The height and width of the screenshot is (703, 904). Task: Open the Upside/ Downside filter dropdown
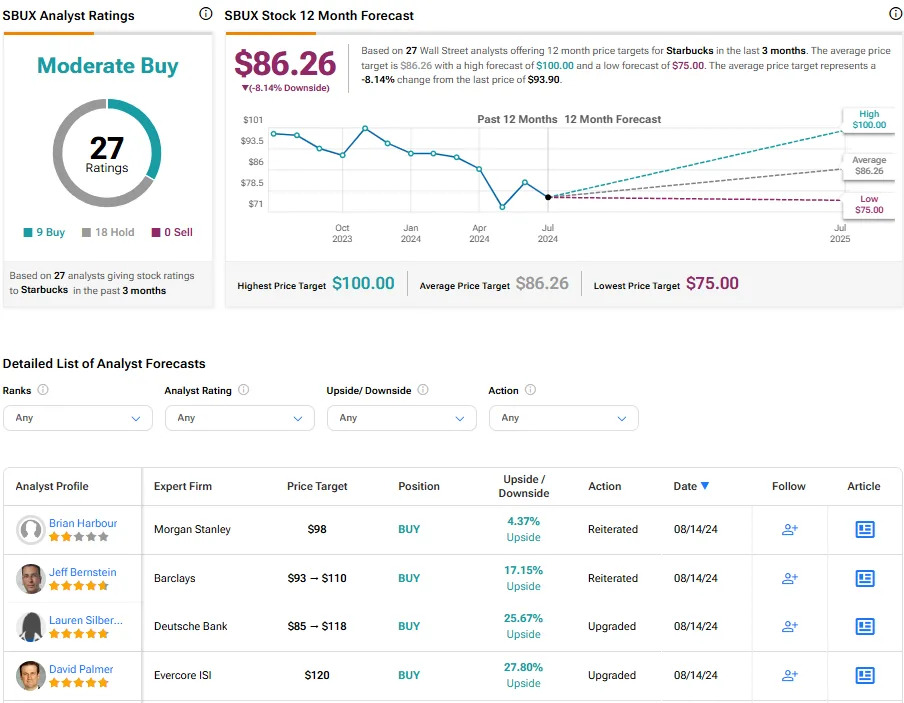click(x=402, y=418)
